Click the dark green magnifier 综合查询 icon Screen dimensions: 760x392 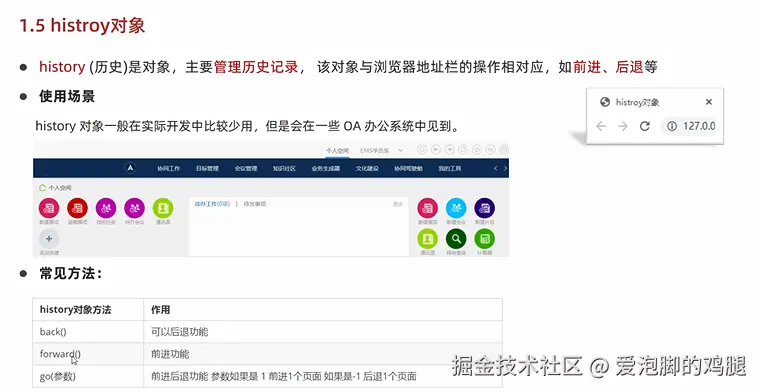(456, 239)
